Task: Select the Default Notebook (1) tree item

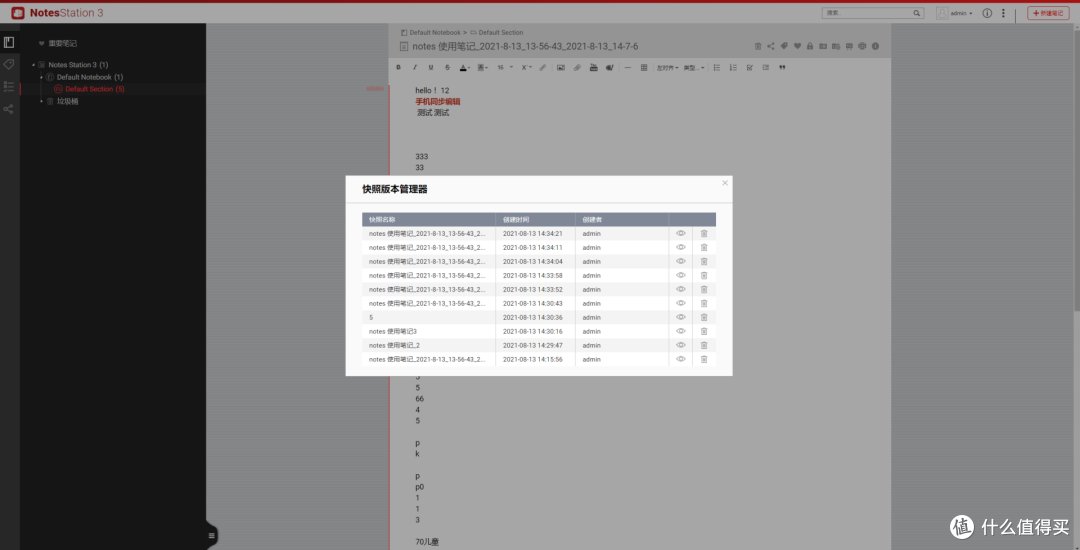Action: pyautogui.click(x=90, y=77)
